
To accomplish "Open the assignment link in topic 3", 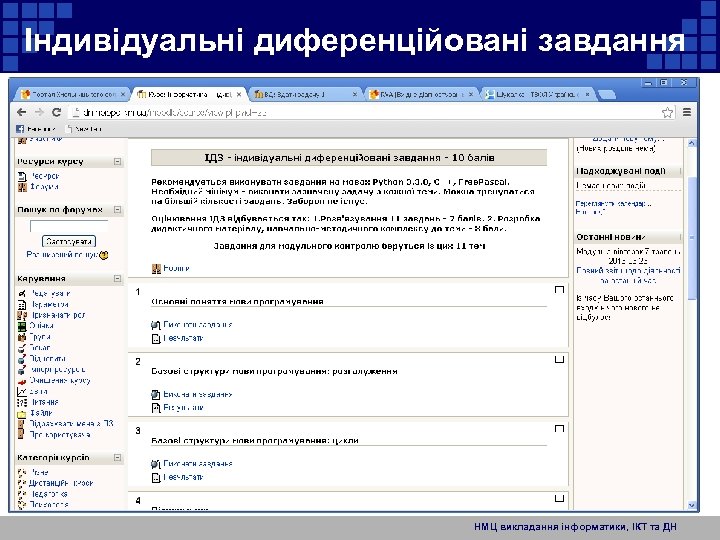I will (197, 464).
